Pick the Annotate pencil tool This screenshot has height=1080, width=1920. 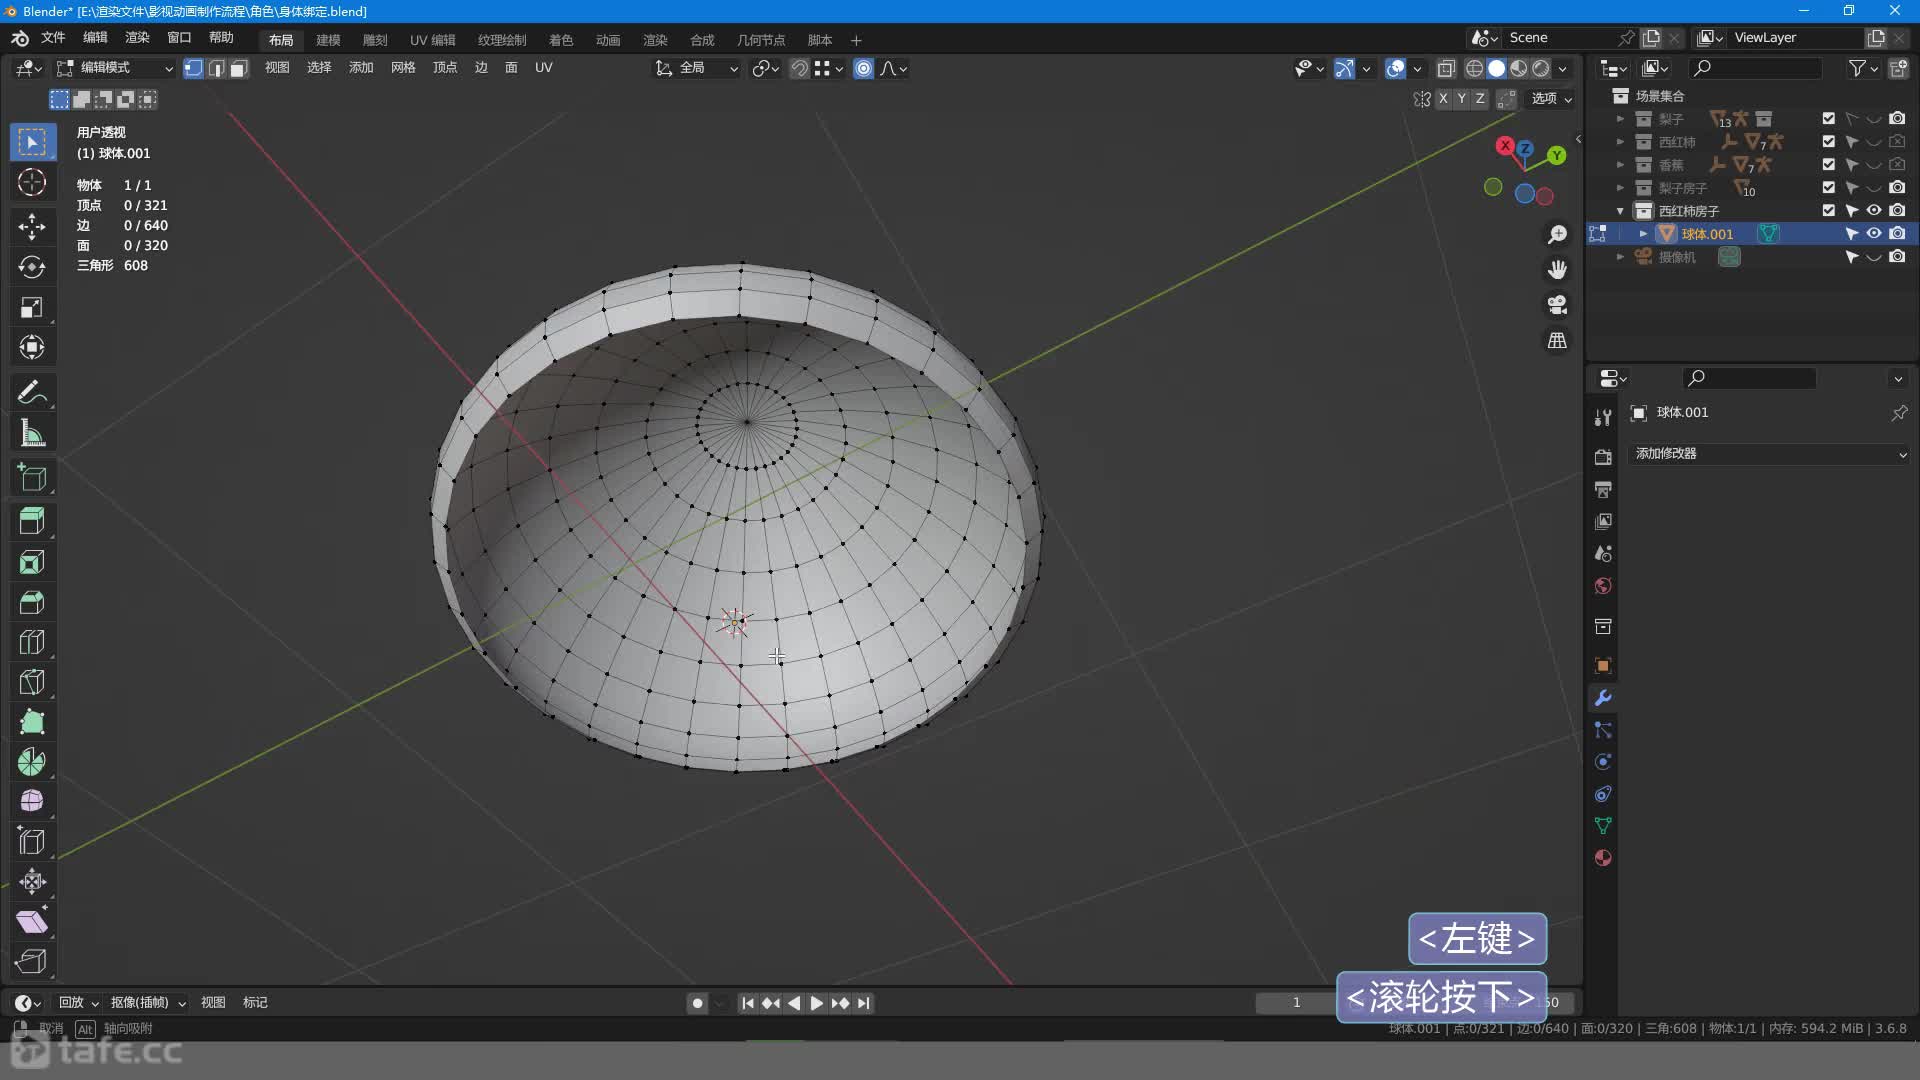pyautogui.click(x=32, y=392)
